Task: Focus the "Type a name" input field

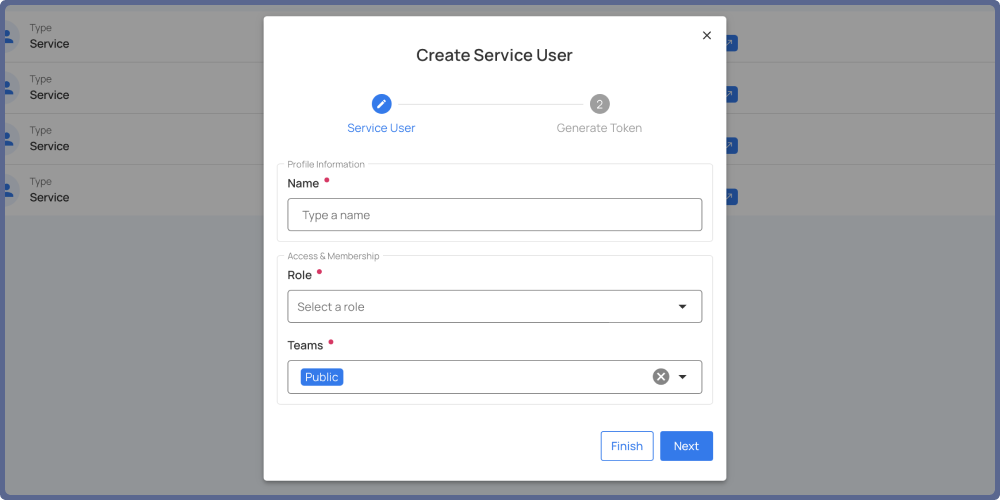Action: (x=494, y=215)
